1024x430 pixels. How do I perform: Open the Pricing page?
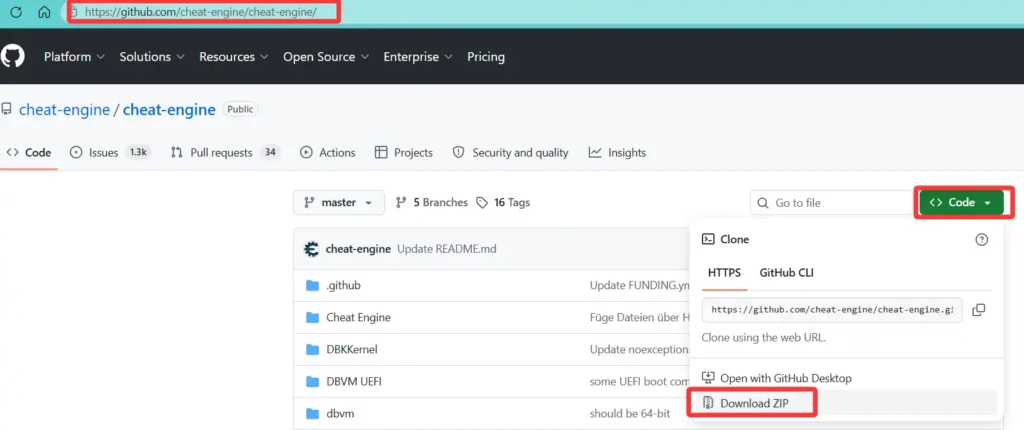click(x=486, y=57)
